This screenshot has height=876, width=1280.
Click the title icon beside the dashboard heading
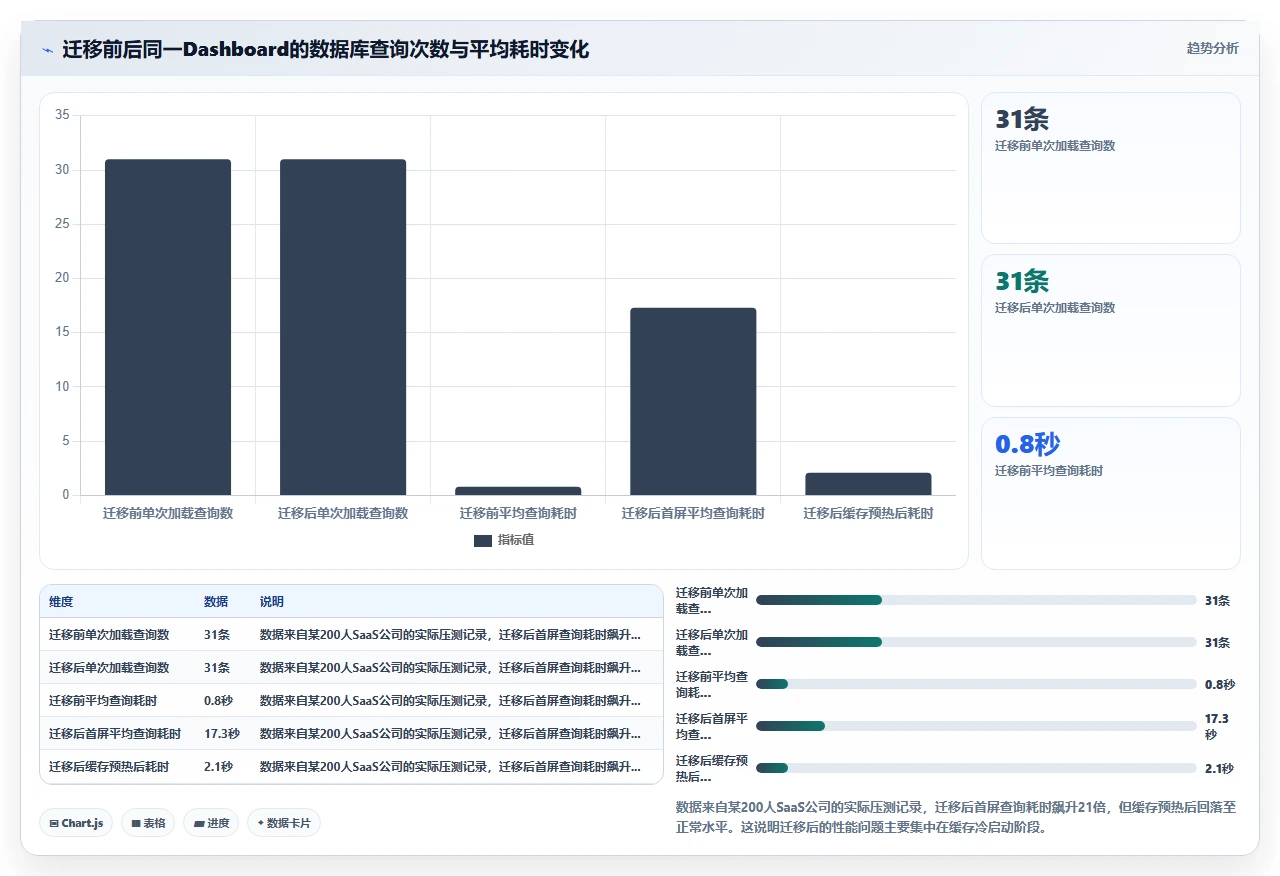click(47, 49)
